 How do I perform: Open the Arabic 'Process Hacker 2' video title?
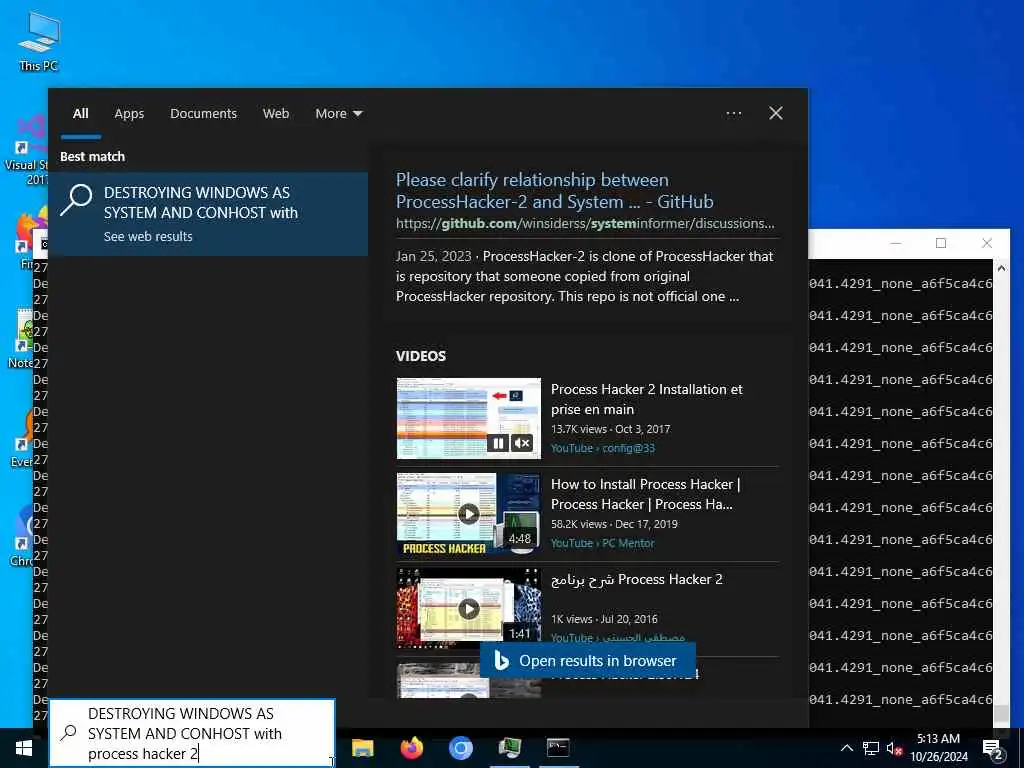click(x=637, y=579)
